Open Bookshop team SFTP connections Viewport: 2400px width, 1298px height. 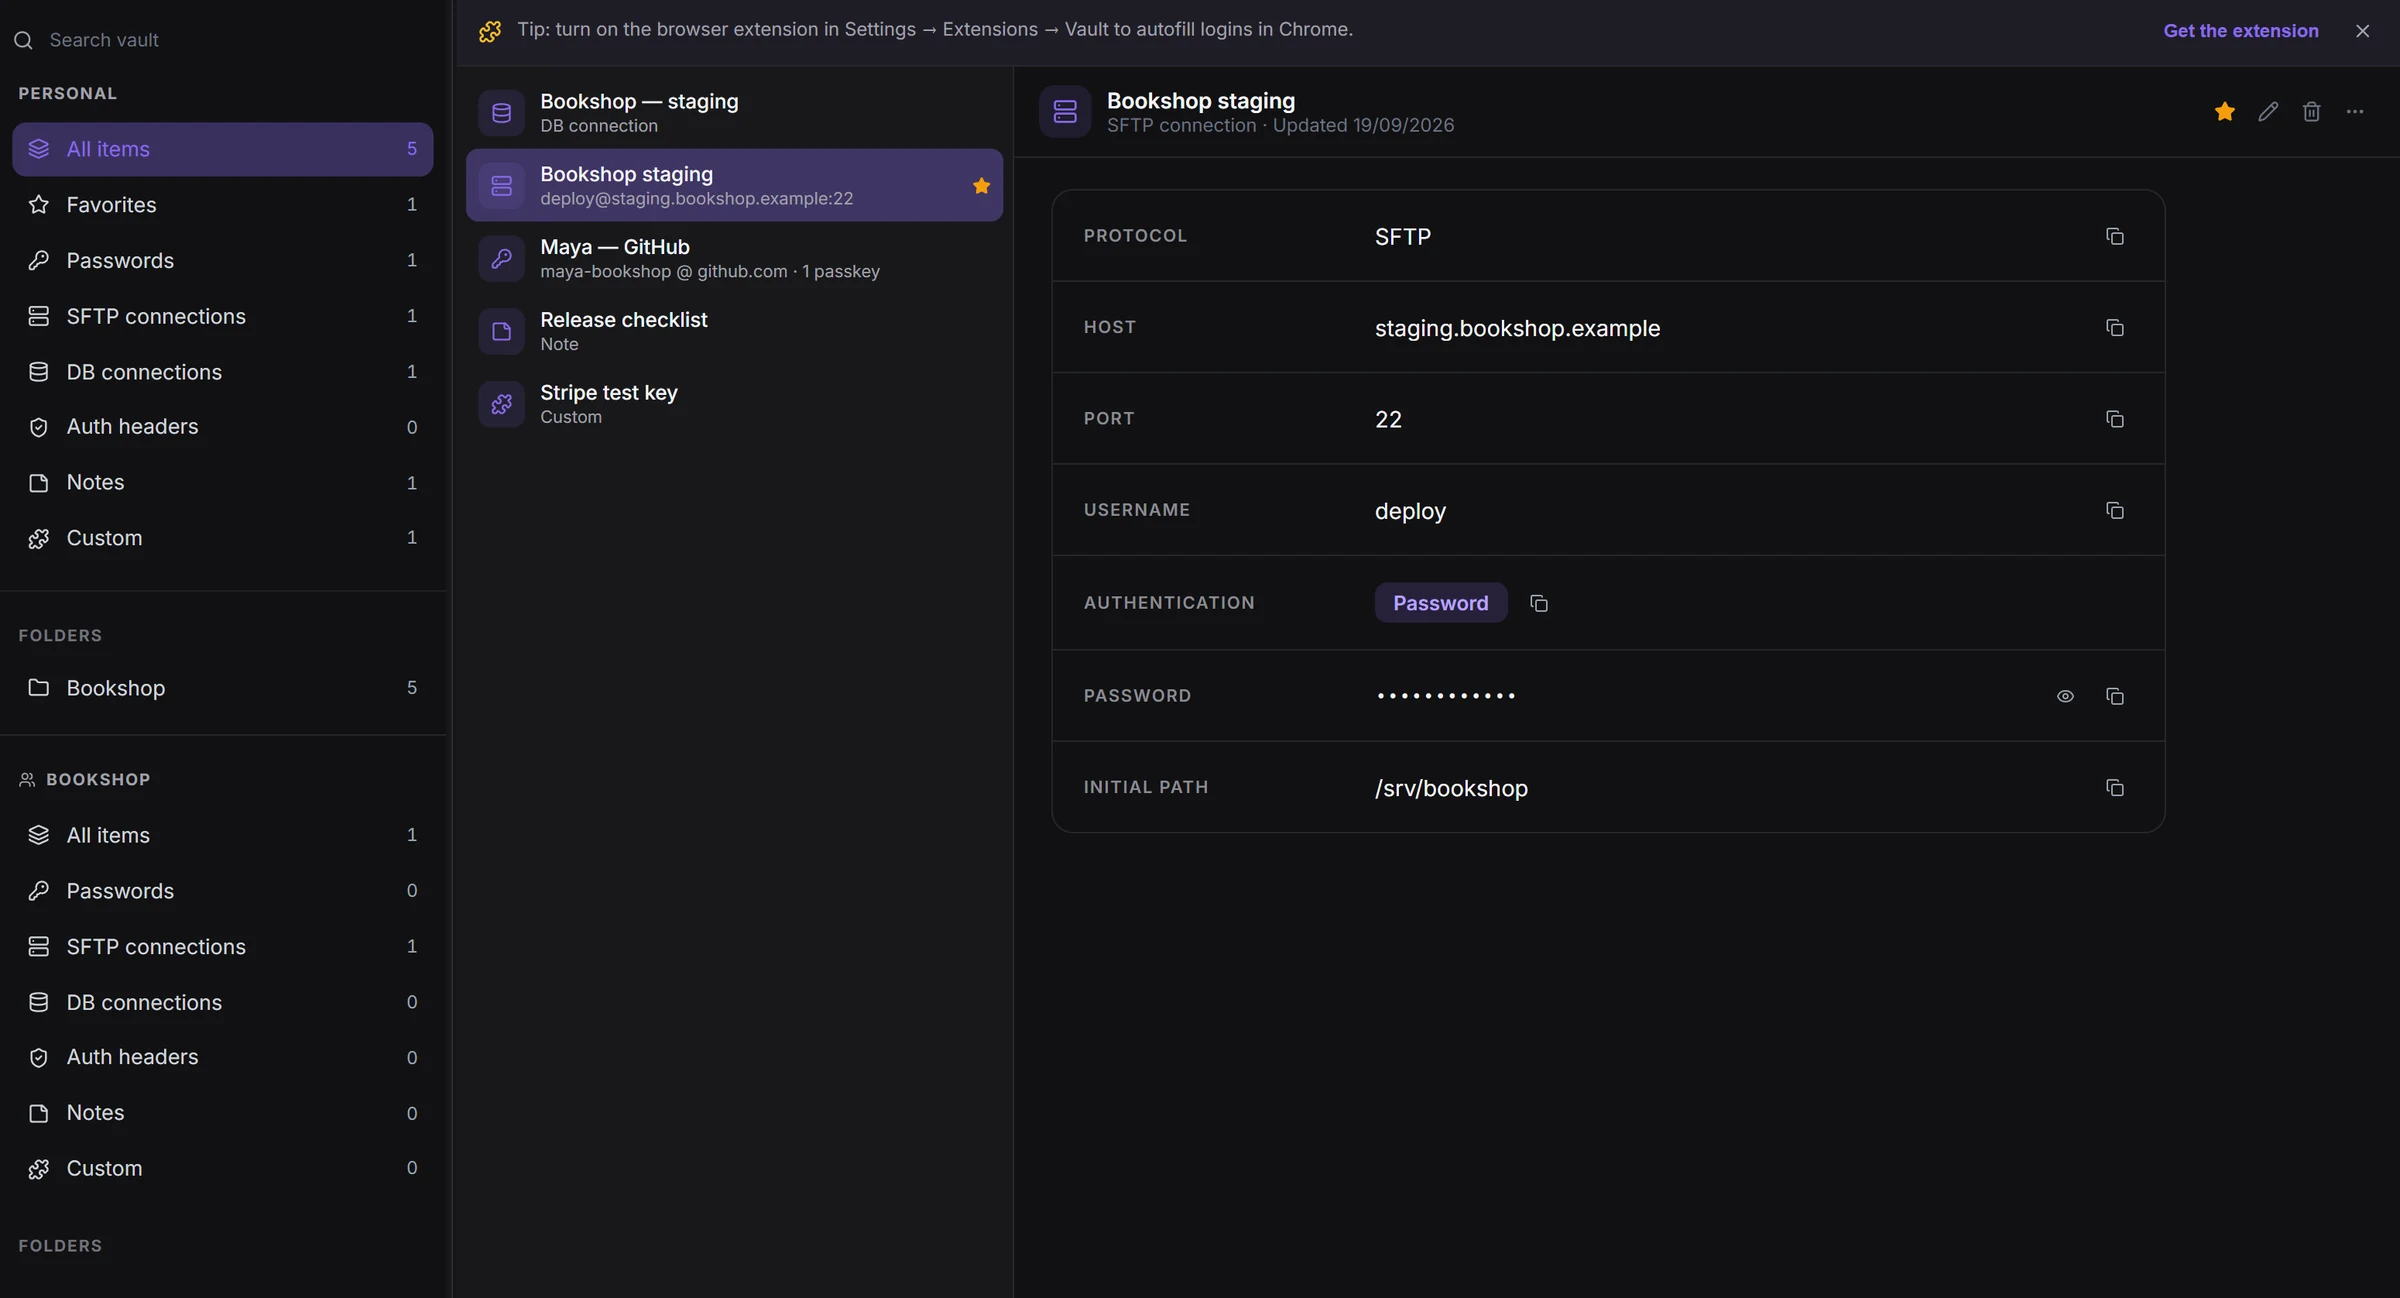222,947
